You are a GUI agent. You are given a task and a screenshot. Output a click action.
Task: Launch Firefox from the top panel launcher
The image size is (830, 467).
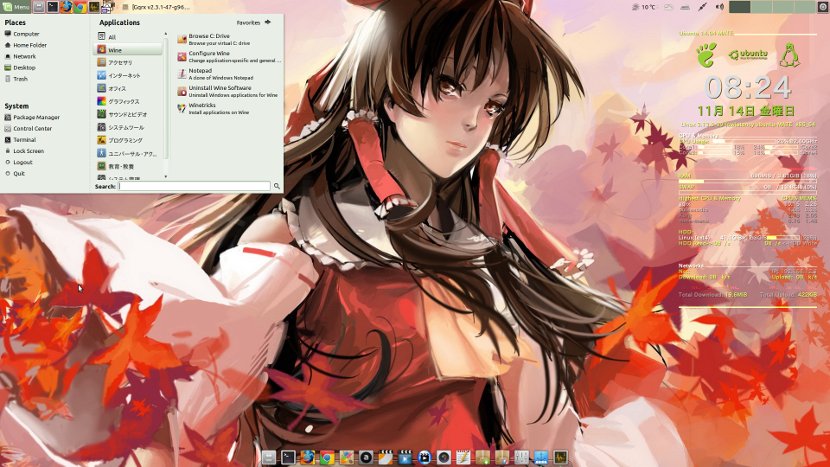[x=66, y=7]
